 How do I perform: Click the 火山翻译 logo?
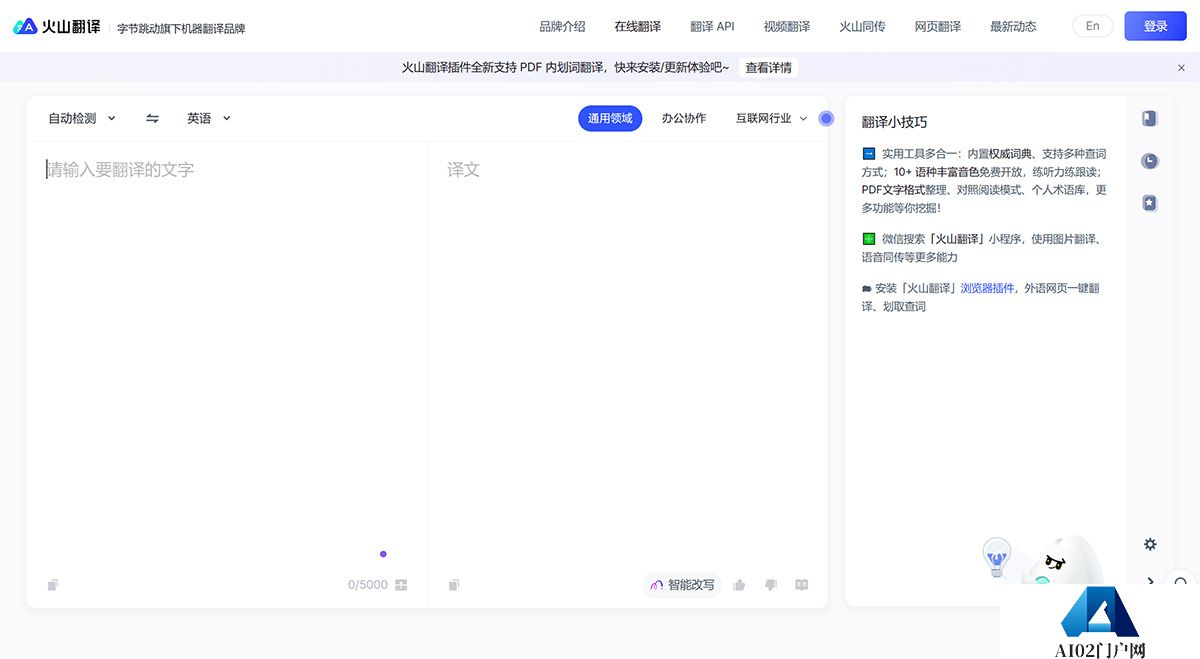pos(57,27)
